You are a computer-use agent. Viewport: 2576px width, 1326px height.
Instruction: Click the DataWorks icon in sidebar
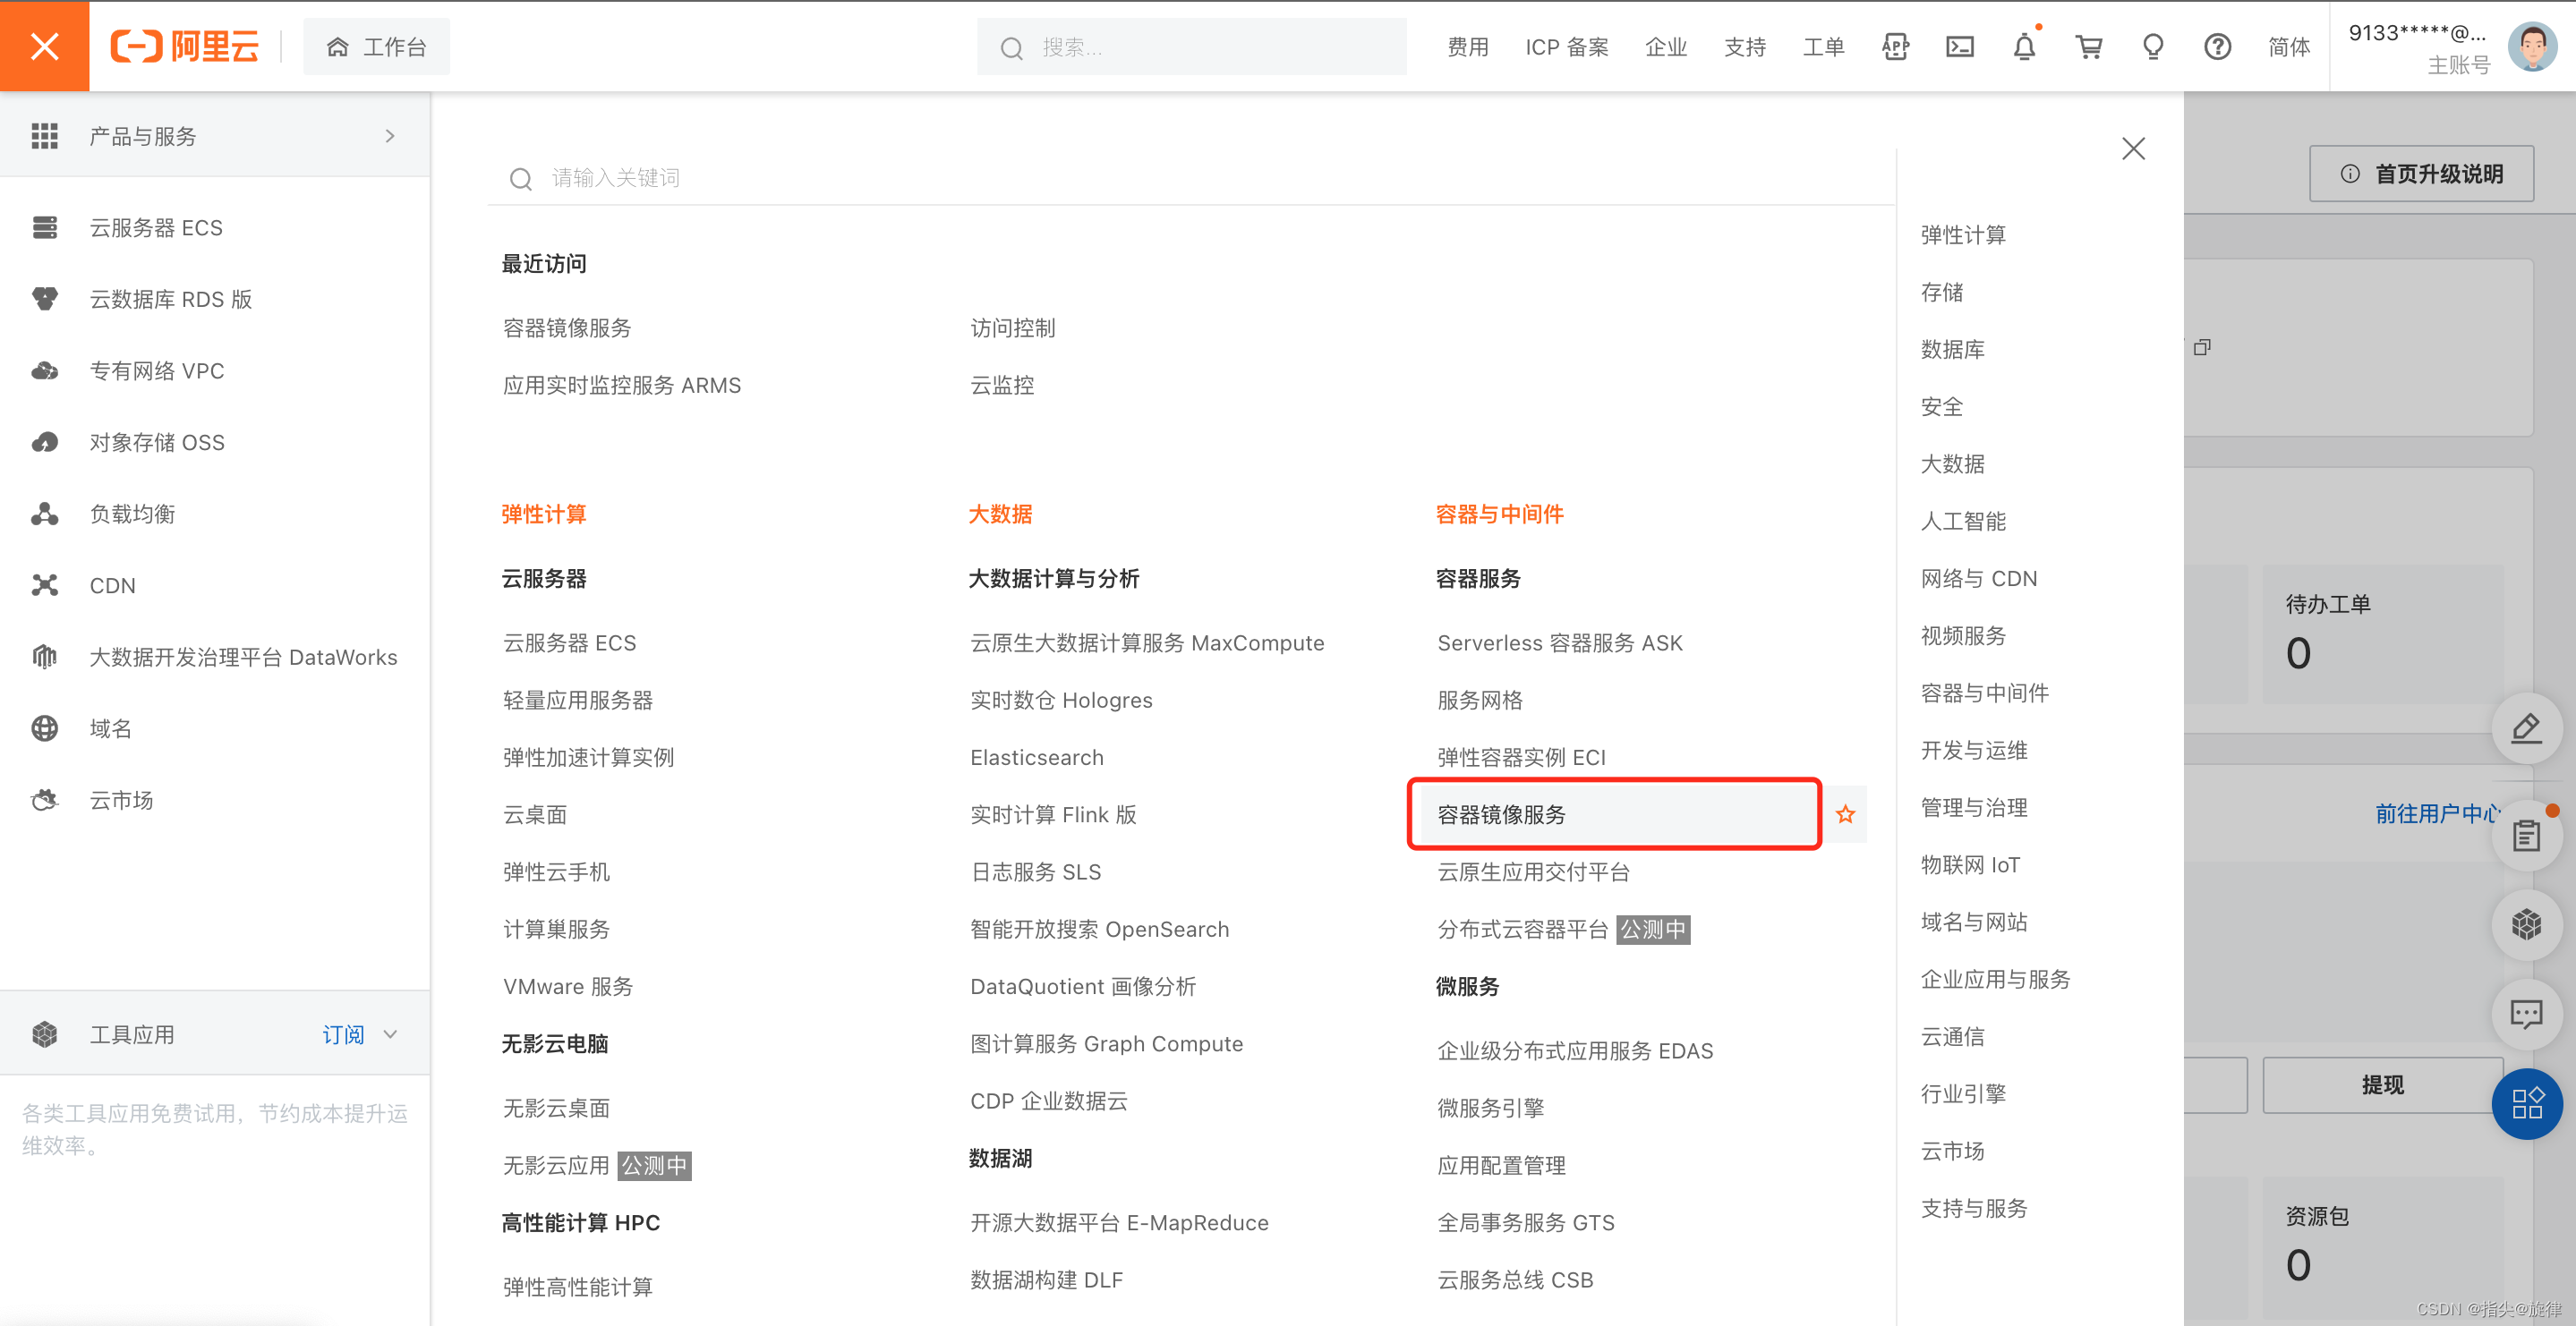point(45,656)
